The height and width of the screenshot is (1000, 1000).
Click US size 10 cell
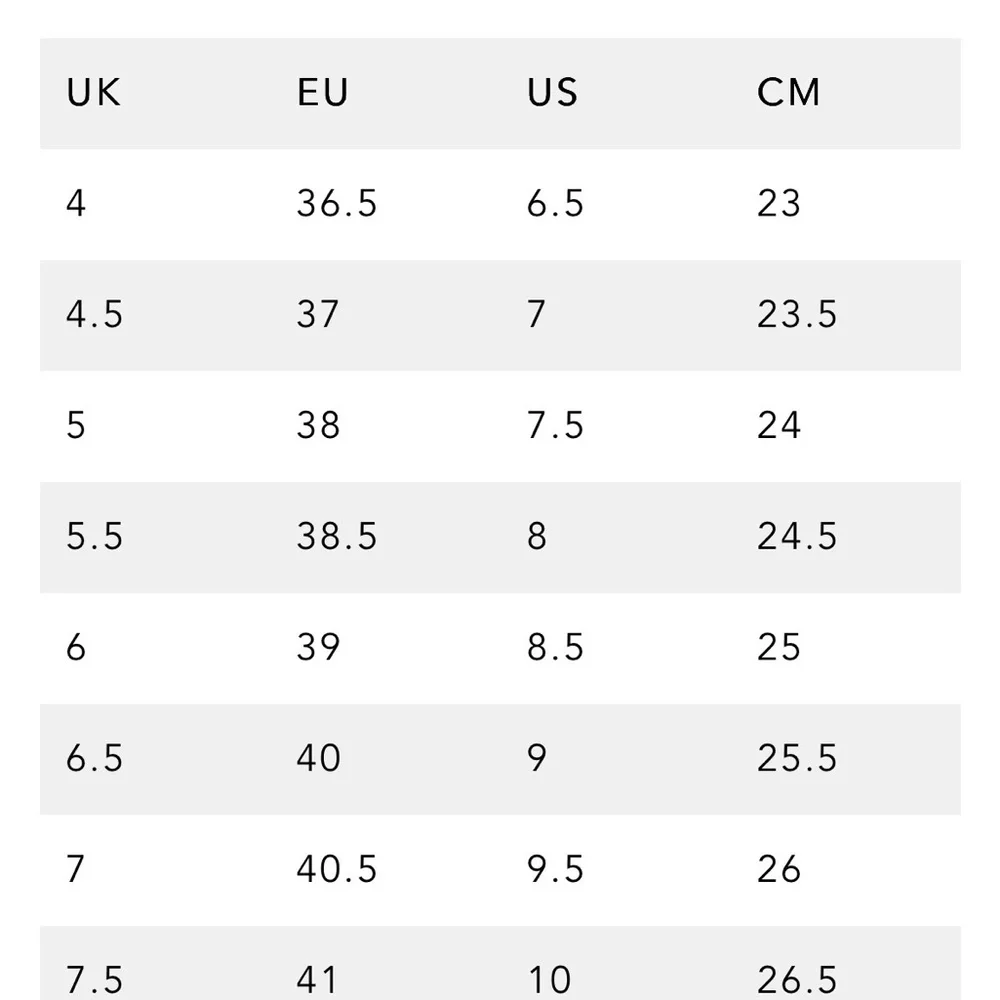point(549,979)
